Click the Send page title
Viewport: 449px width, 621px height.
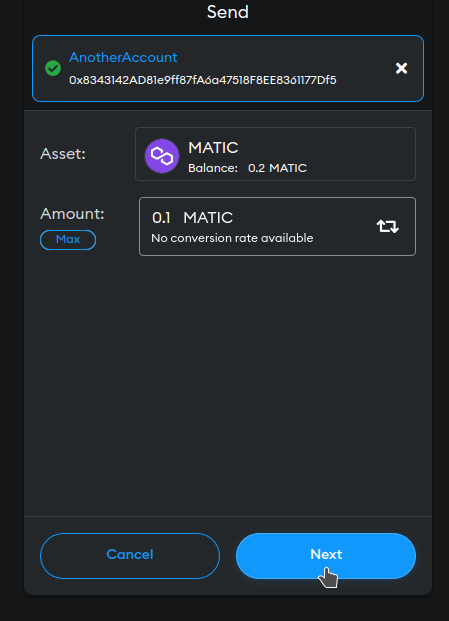tap(228, 12)
